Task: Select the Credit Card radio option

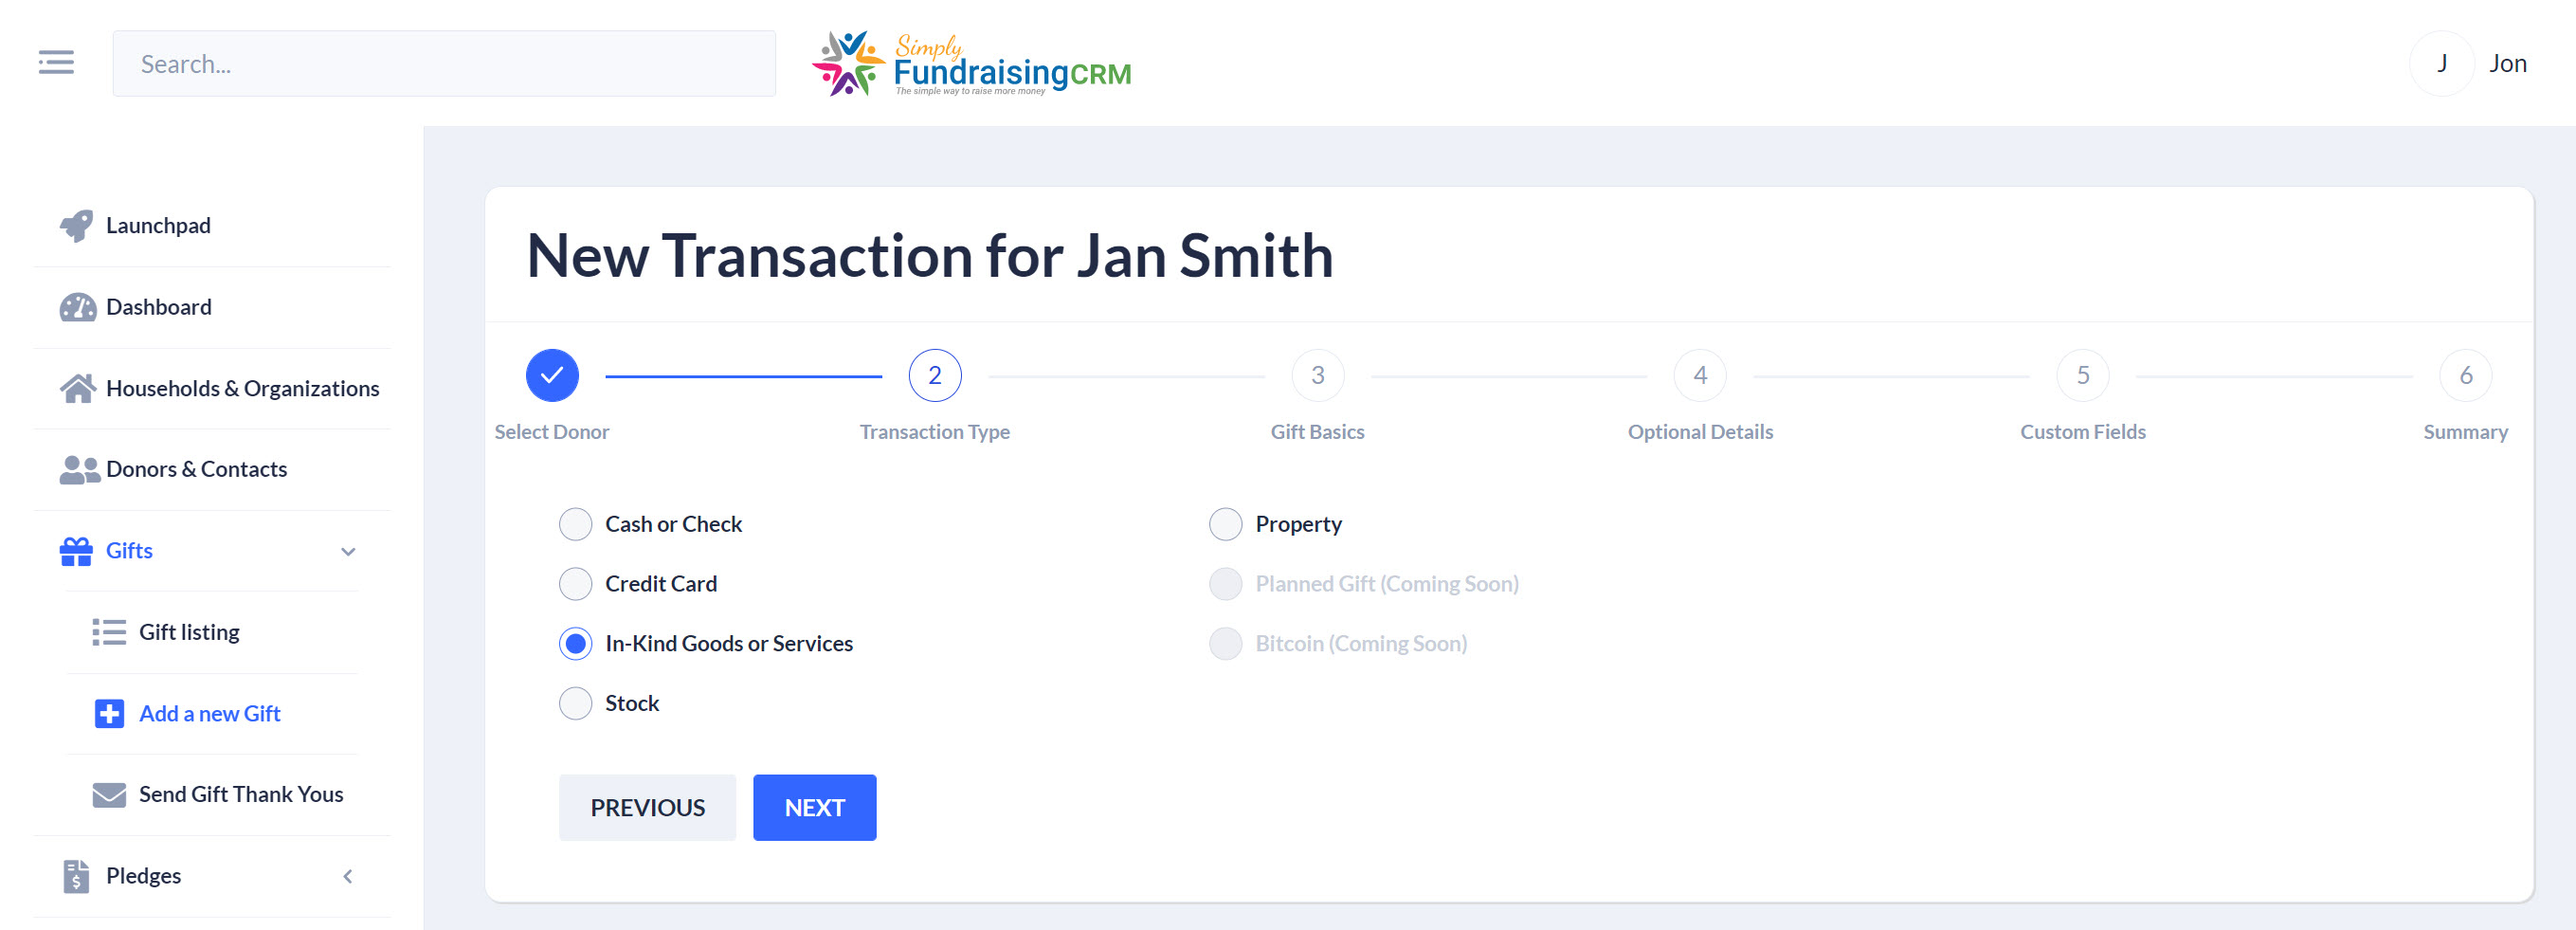Action: point(575,584)
